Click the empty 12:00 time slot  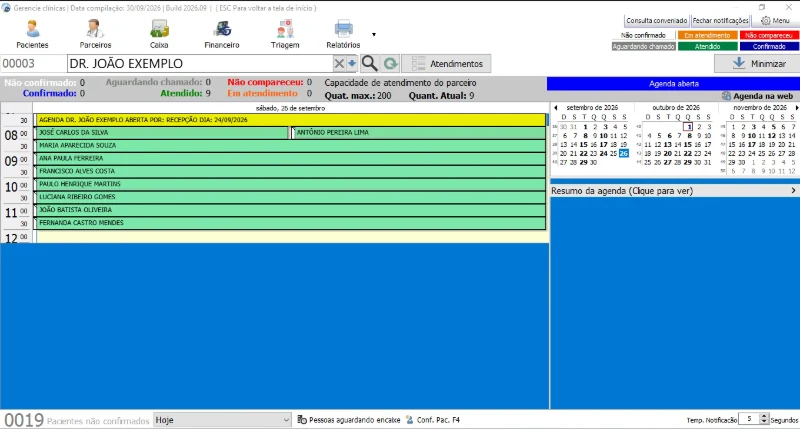click(291, 237)
